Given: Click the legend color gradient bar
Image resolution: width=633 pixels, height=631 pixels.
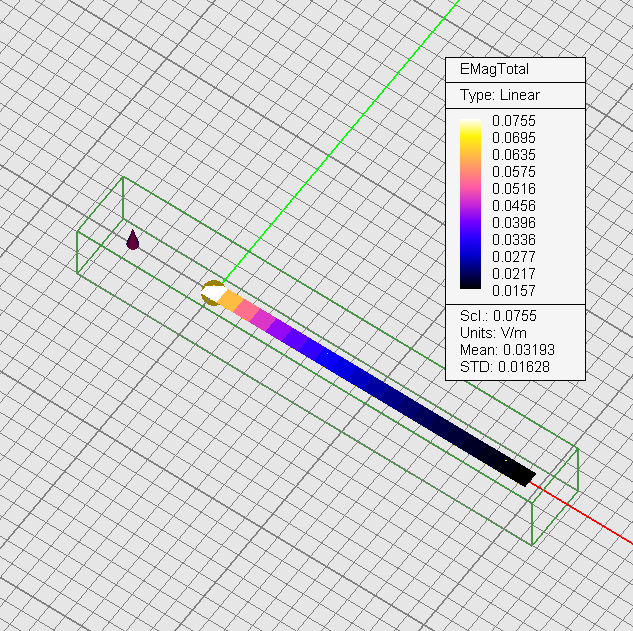Looking at the screenshot, I should (470, 206).
